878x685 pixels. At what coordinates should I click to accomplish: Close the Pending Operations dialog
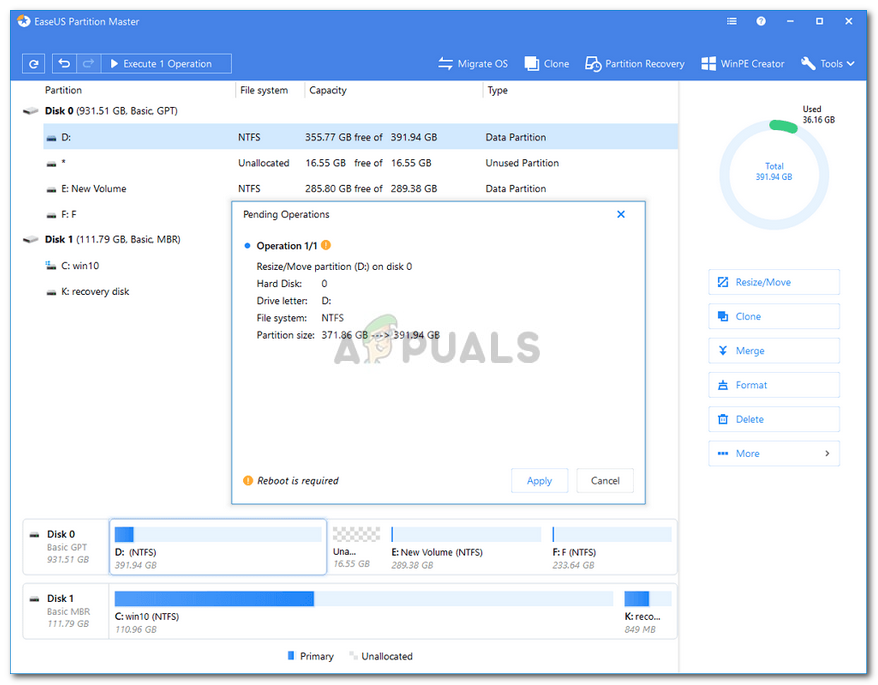click(621, 214)
